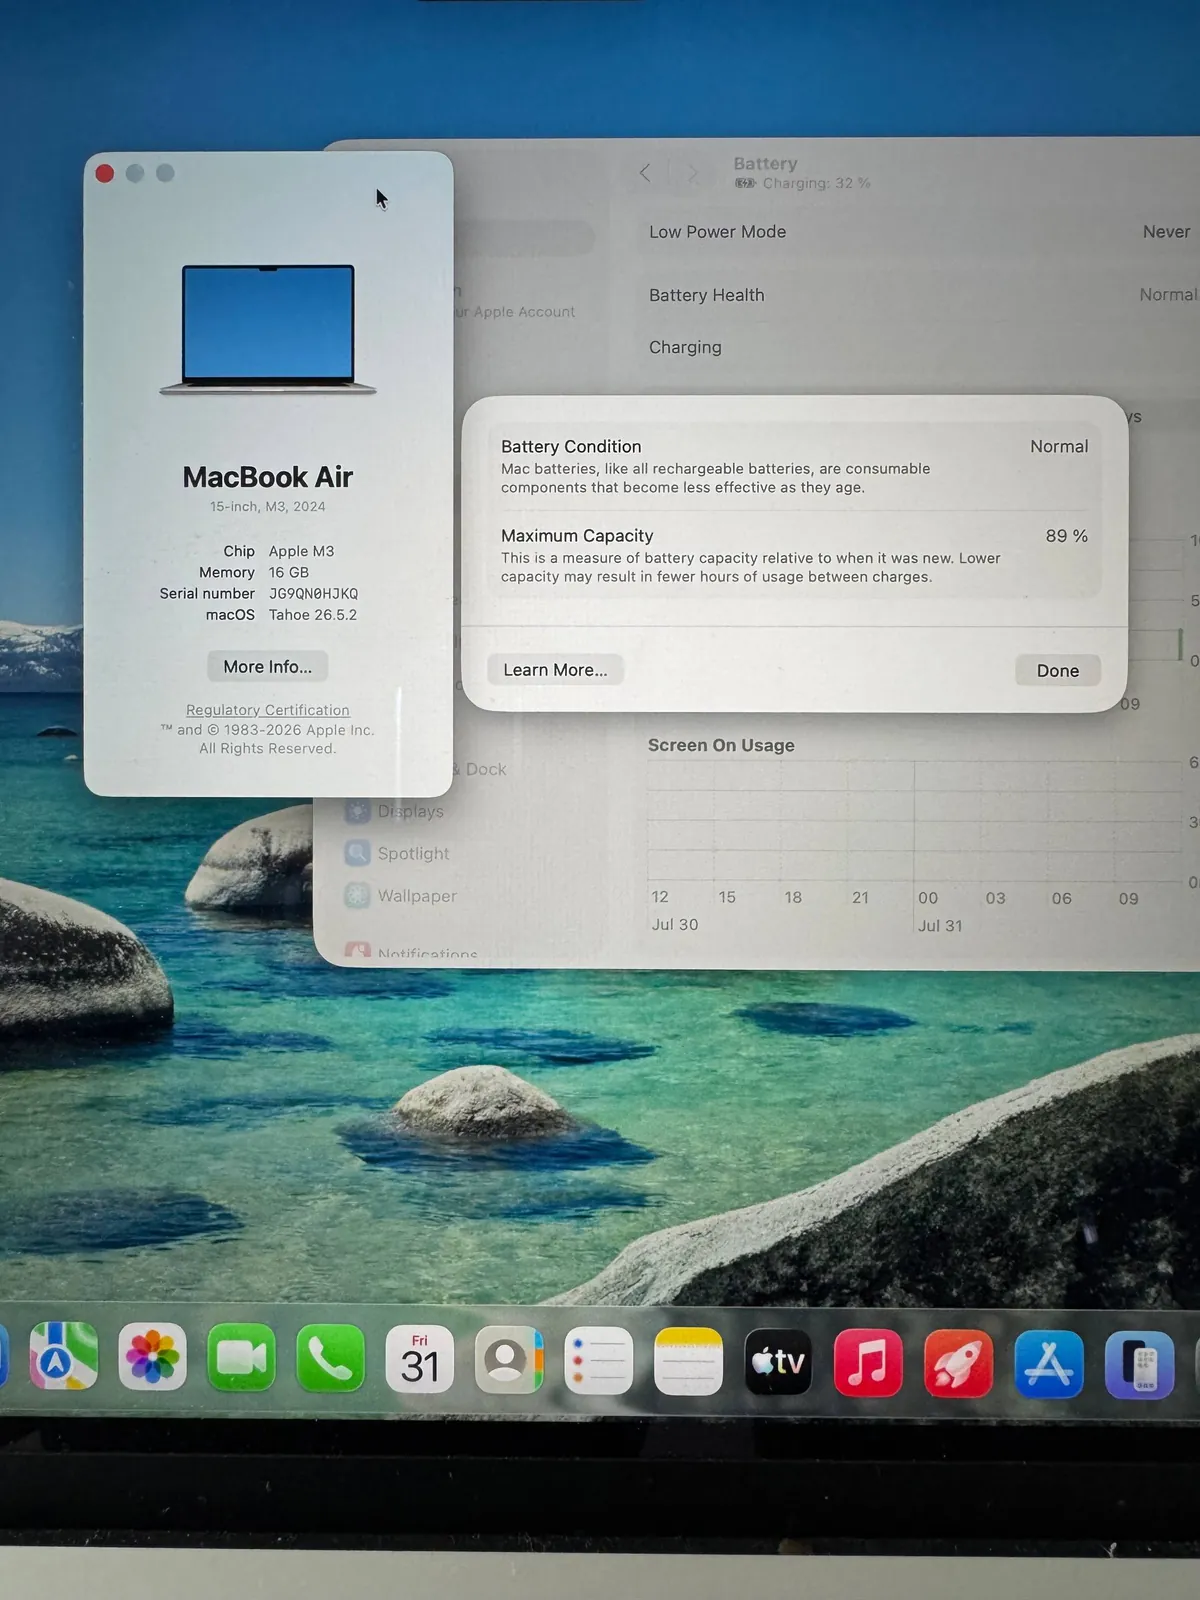1200x1600 pixels.
Task: Click the Jul 31 chart label
Action: click(x=940, y=926)
